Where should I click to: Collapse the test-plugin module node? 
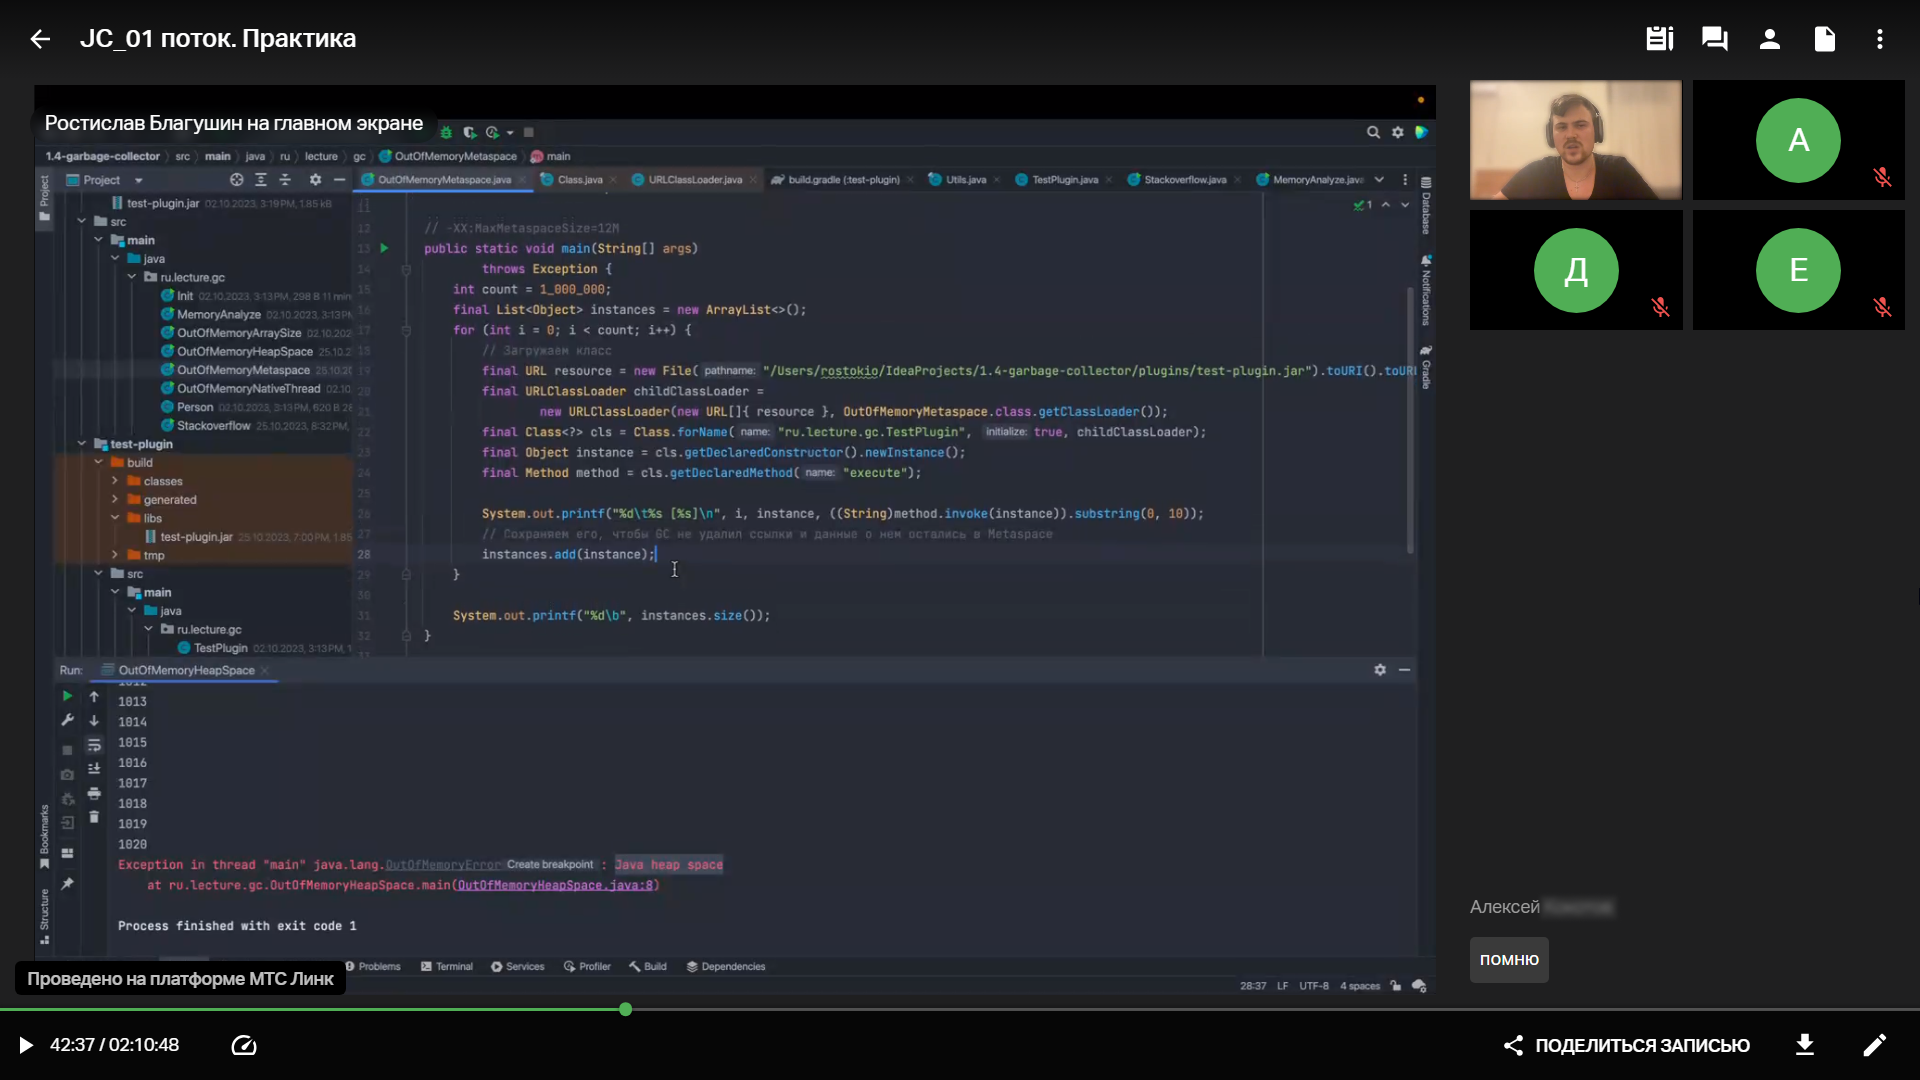click(x=82, y=444)
